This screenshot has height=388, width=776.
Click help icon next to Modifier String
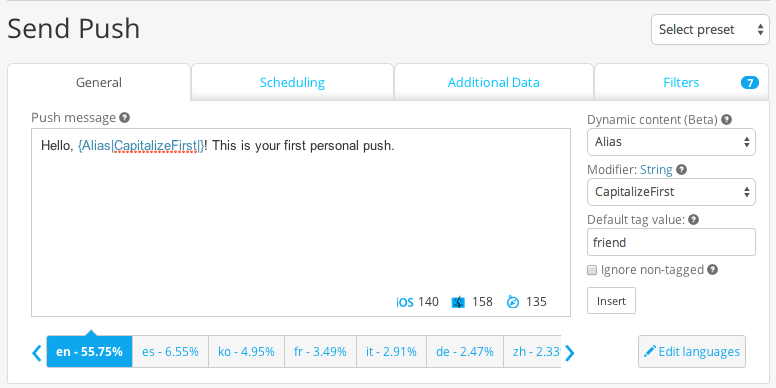click(x=681, y=170)
